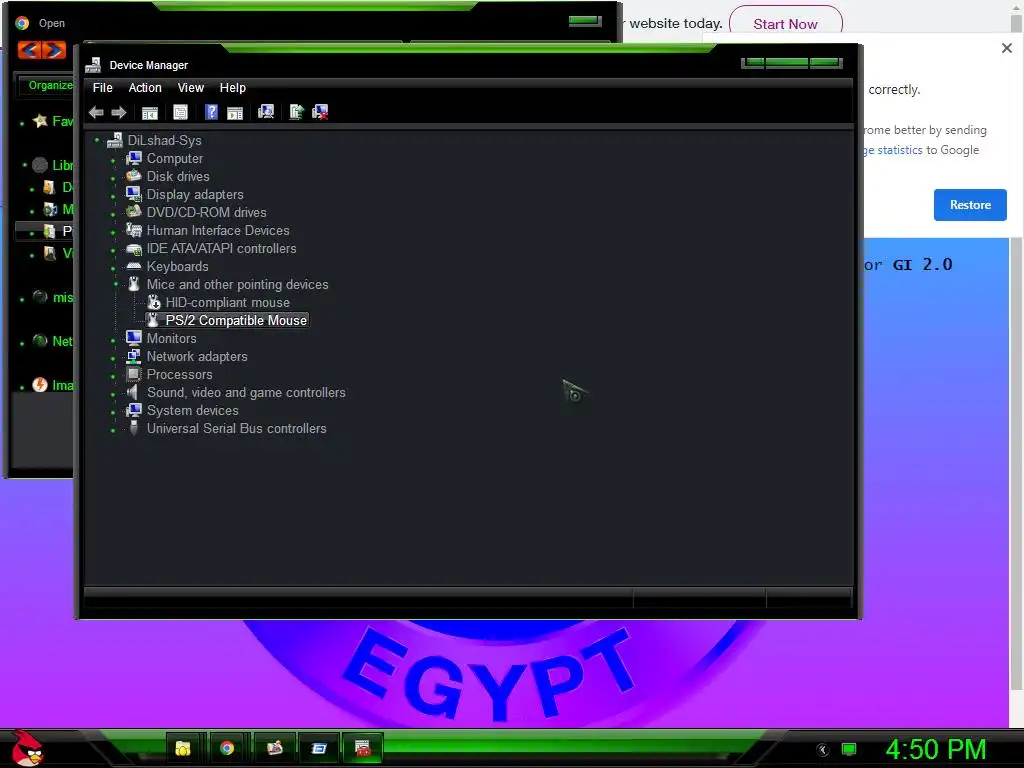
Task: Click the Sound, video and game controllers icon
Action: tap(133, 392)
